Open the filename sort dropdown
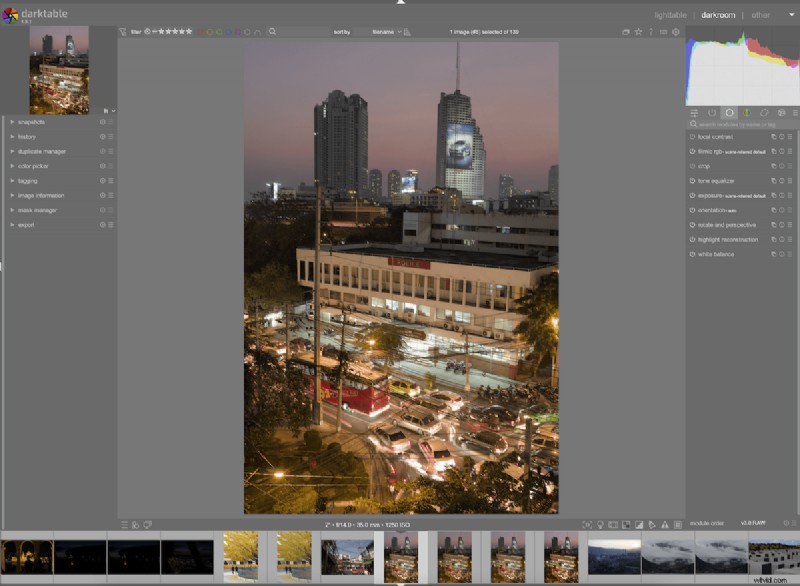800x586 pixels. pos(384,32)
